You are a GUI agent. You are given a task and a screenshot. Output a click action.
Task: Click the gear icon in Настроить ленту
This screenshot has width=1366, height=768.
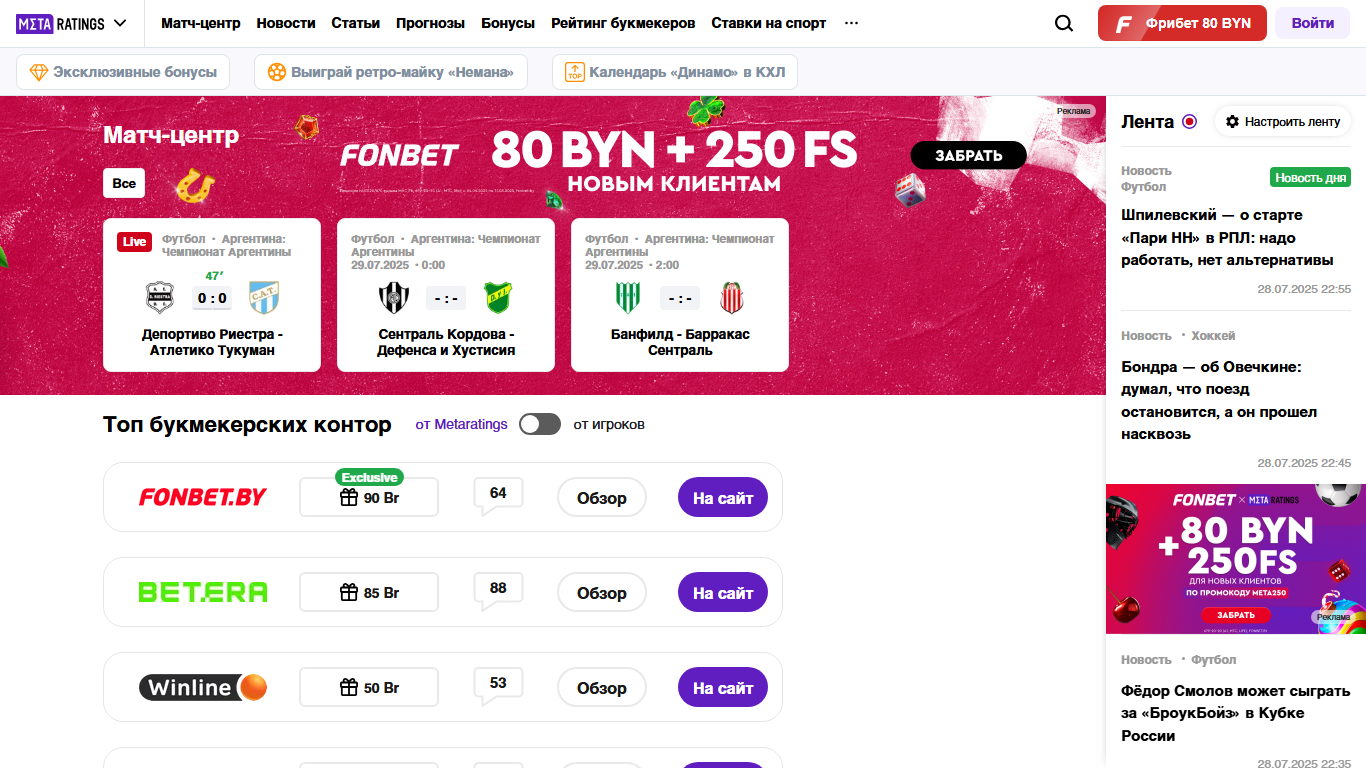[x=1232, y=121]
